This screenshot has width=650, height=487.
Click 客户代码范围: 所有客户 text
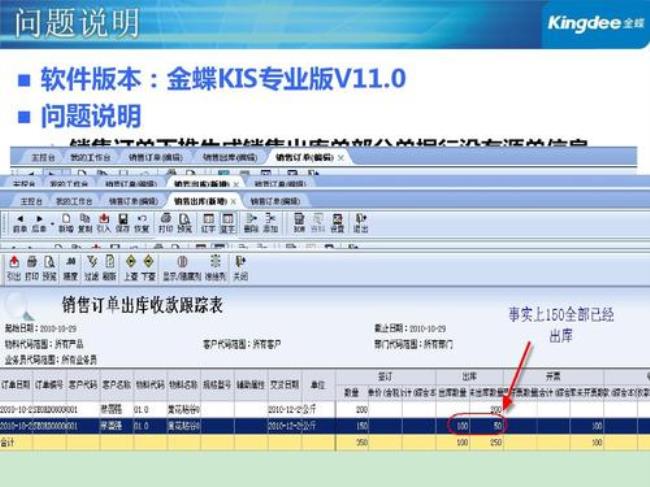[242, 344]
